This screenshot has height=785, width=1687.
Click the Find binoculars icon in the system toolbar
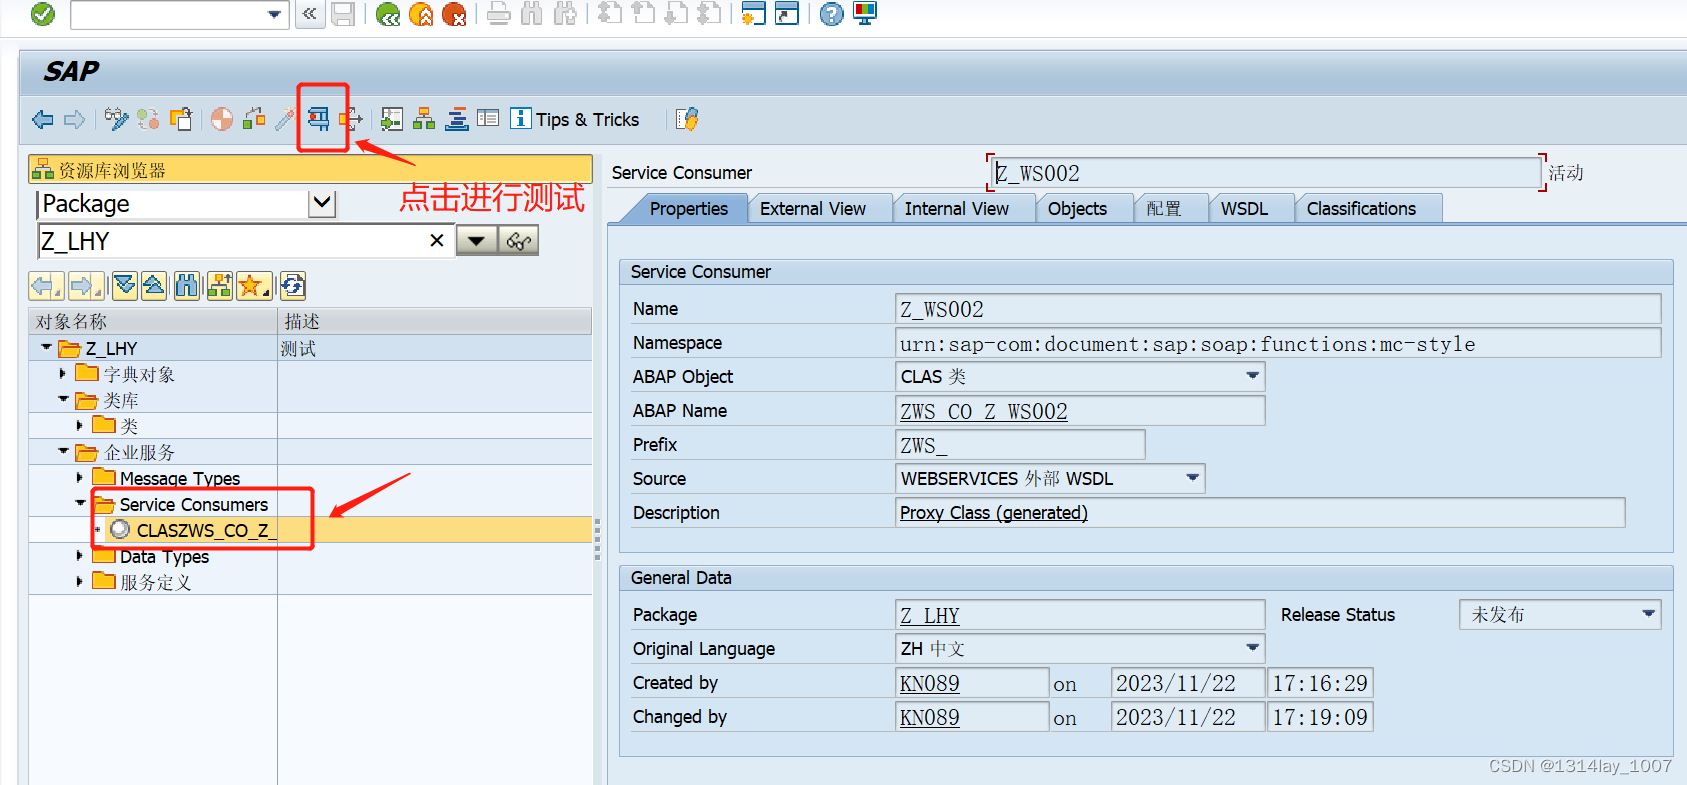(532, 14)
